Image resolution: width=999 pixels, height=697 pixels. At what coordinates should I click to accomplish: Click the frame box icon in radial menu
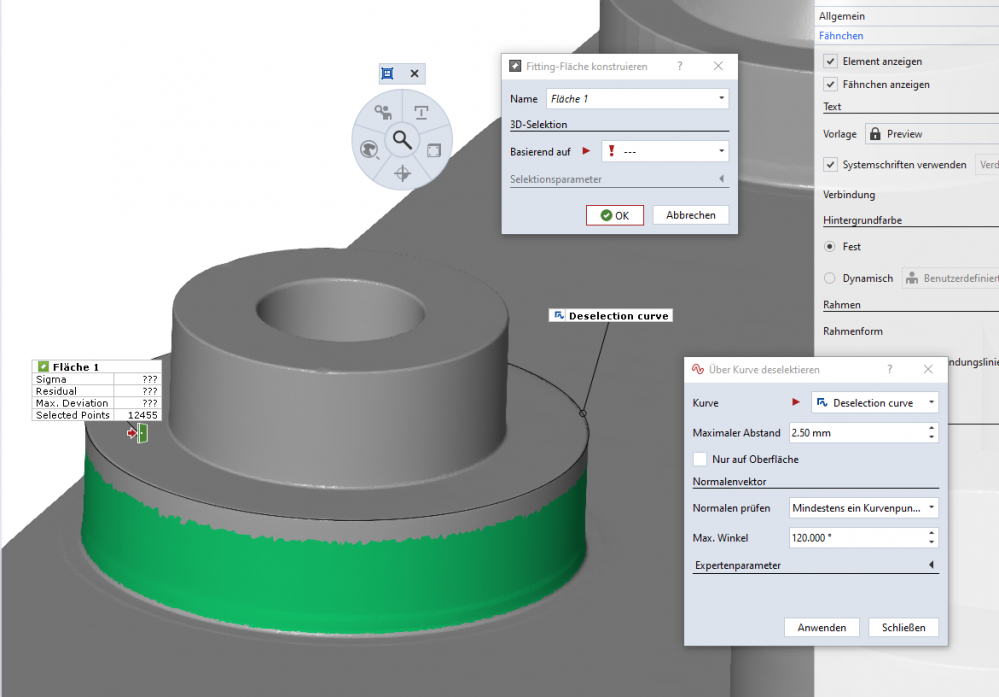click(434, 150)
